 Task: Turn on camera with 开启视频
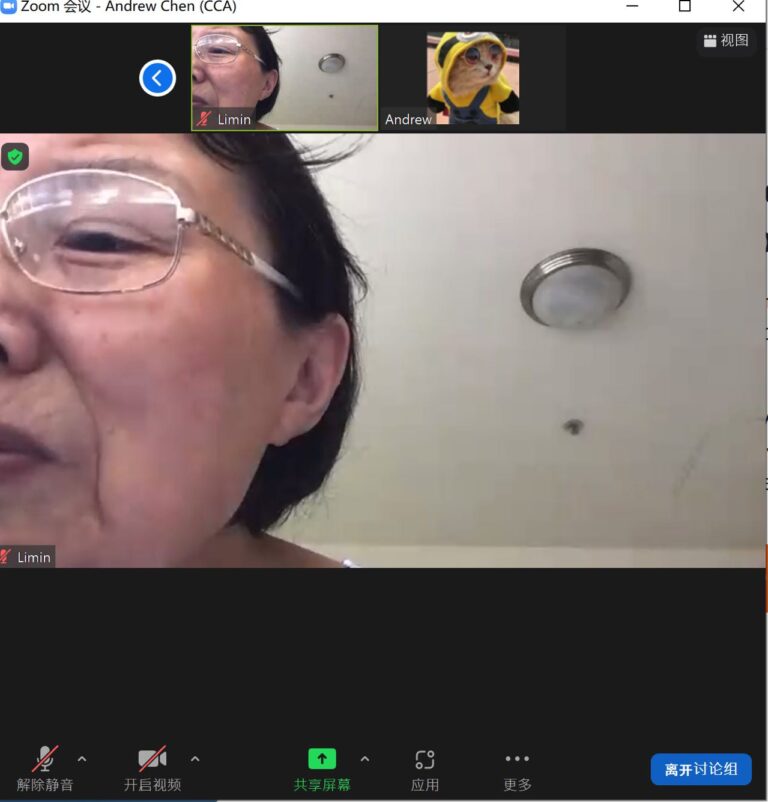click(152, 768)
